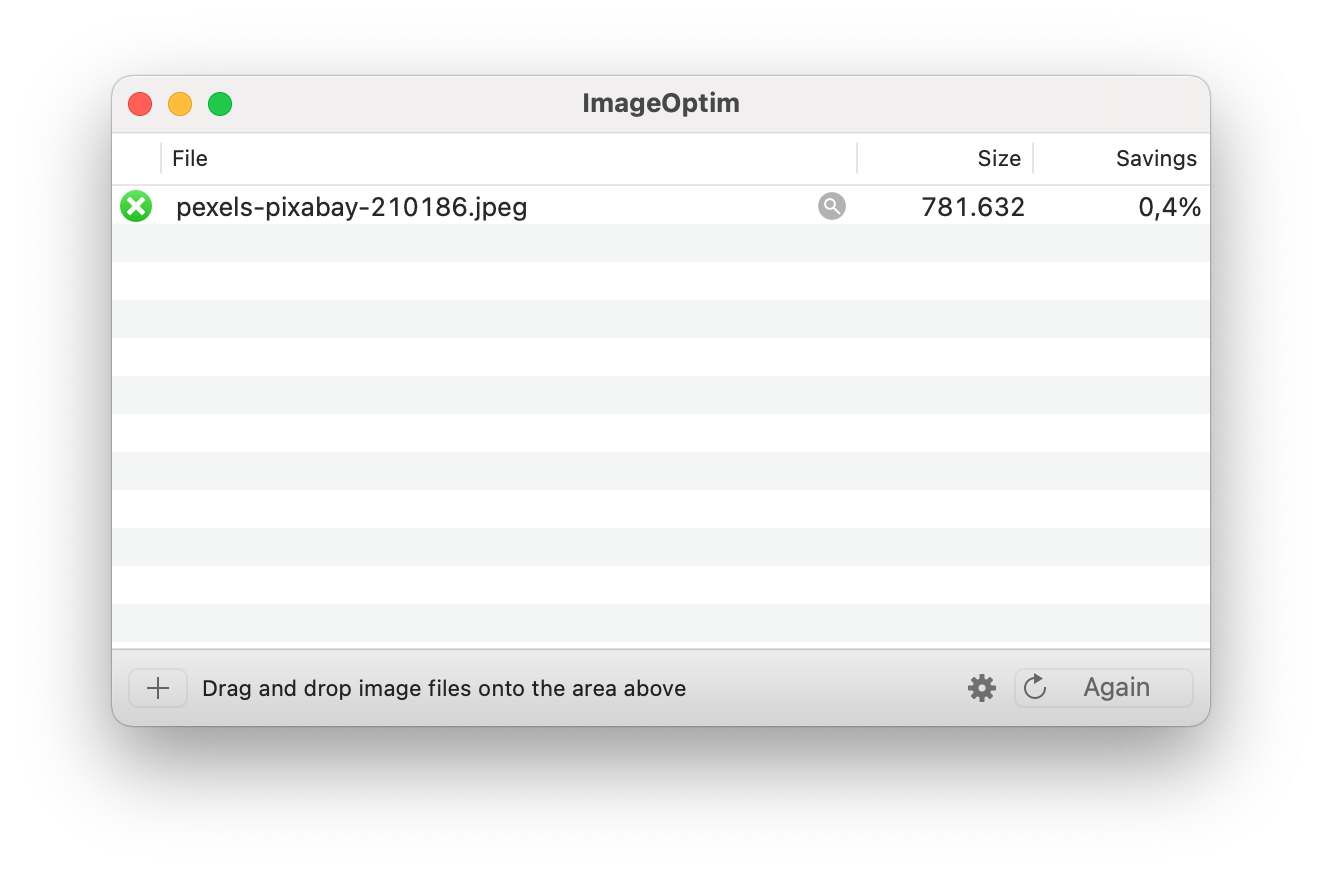Open preferences with the gear icon
Image resolution: width=1322 pixels, height=874 pixels.
[x=982, y=688]
